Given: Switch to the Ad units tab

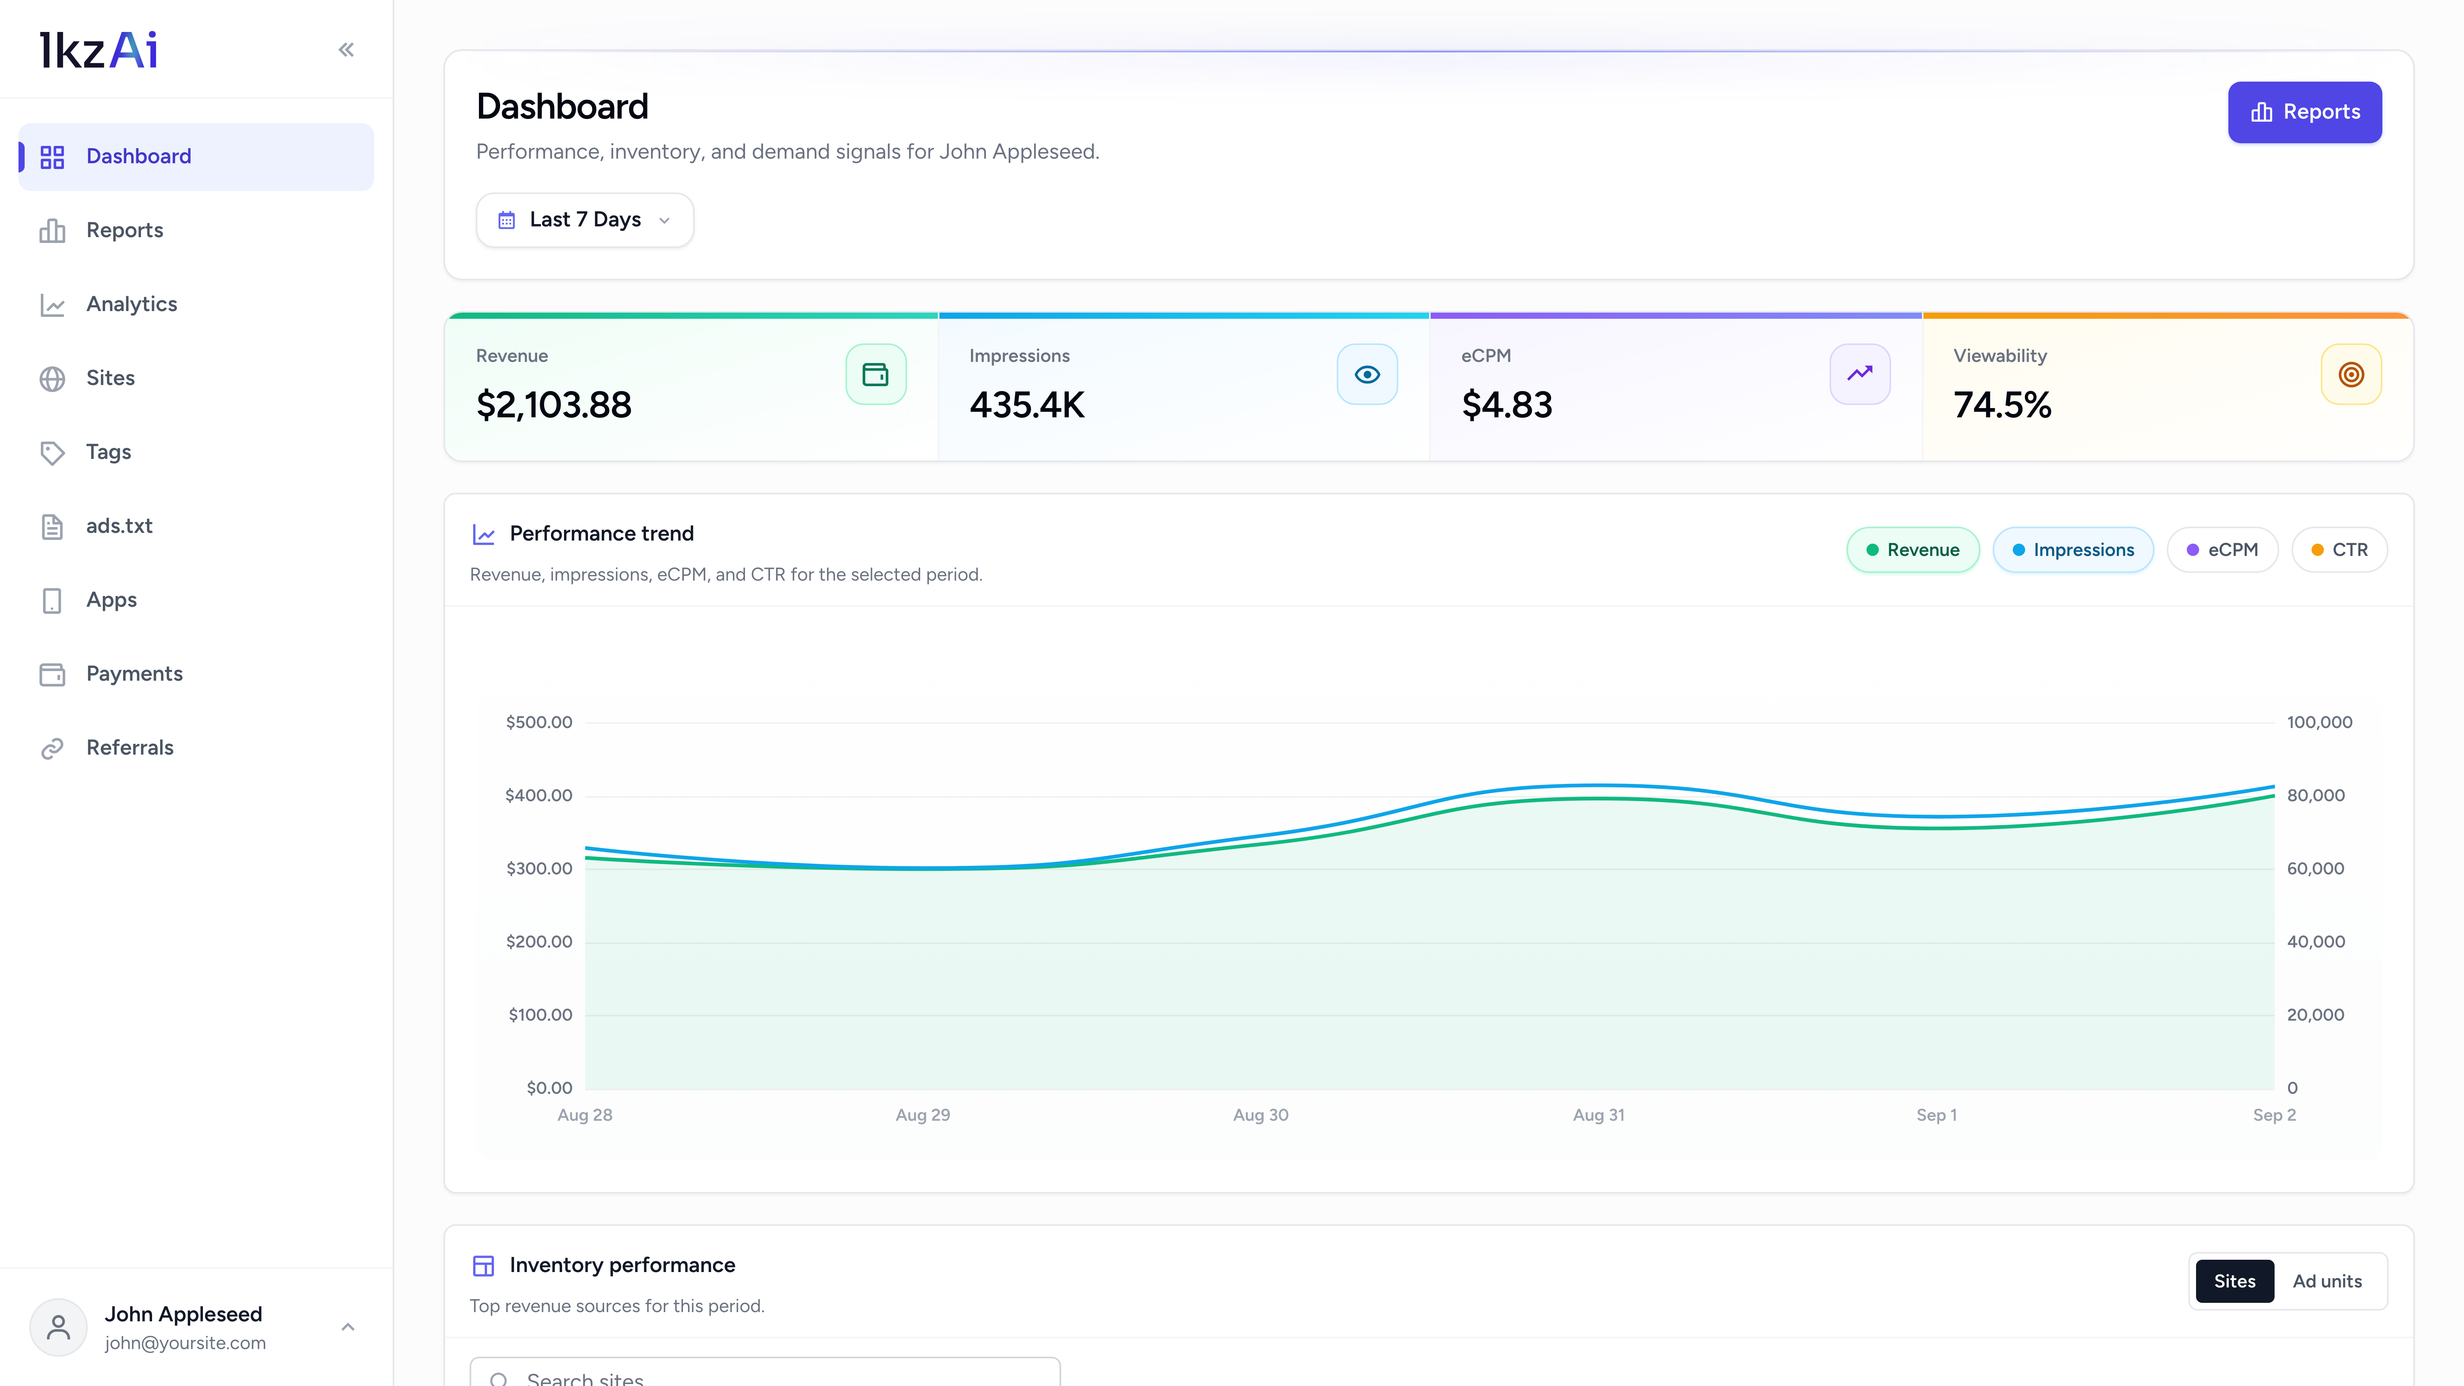Looking at the screenshot, I should pos(2327,1281).
